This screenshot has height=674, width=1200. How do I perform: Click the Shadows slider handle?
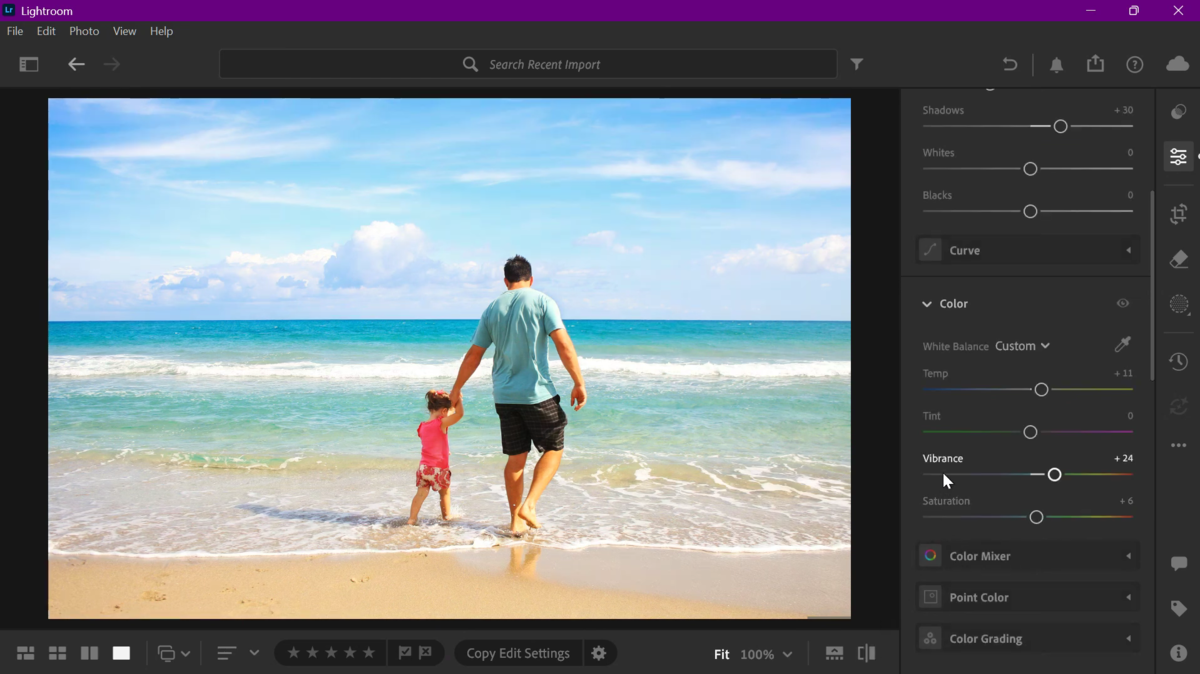(1060, 126)
